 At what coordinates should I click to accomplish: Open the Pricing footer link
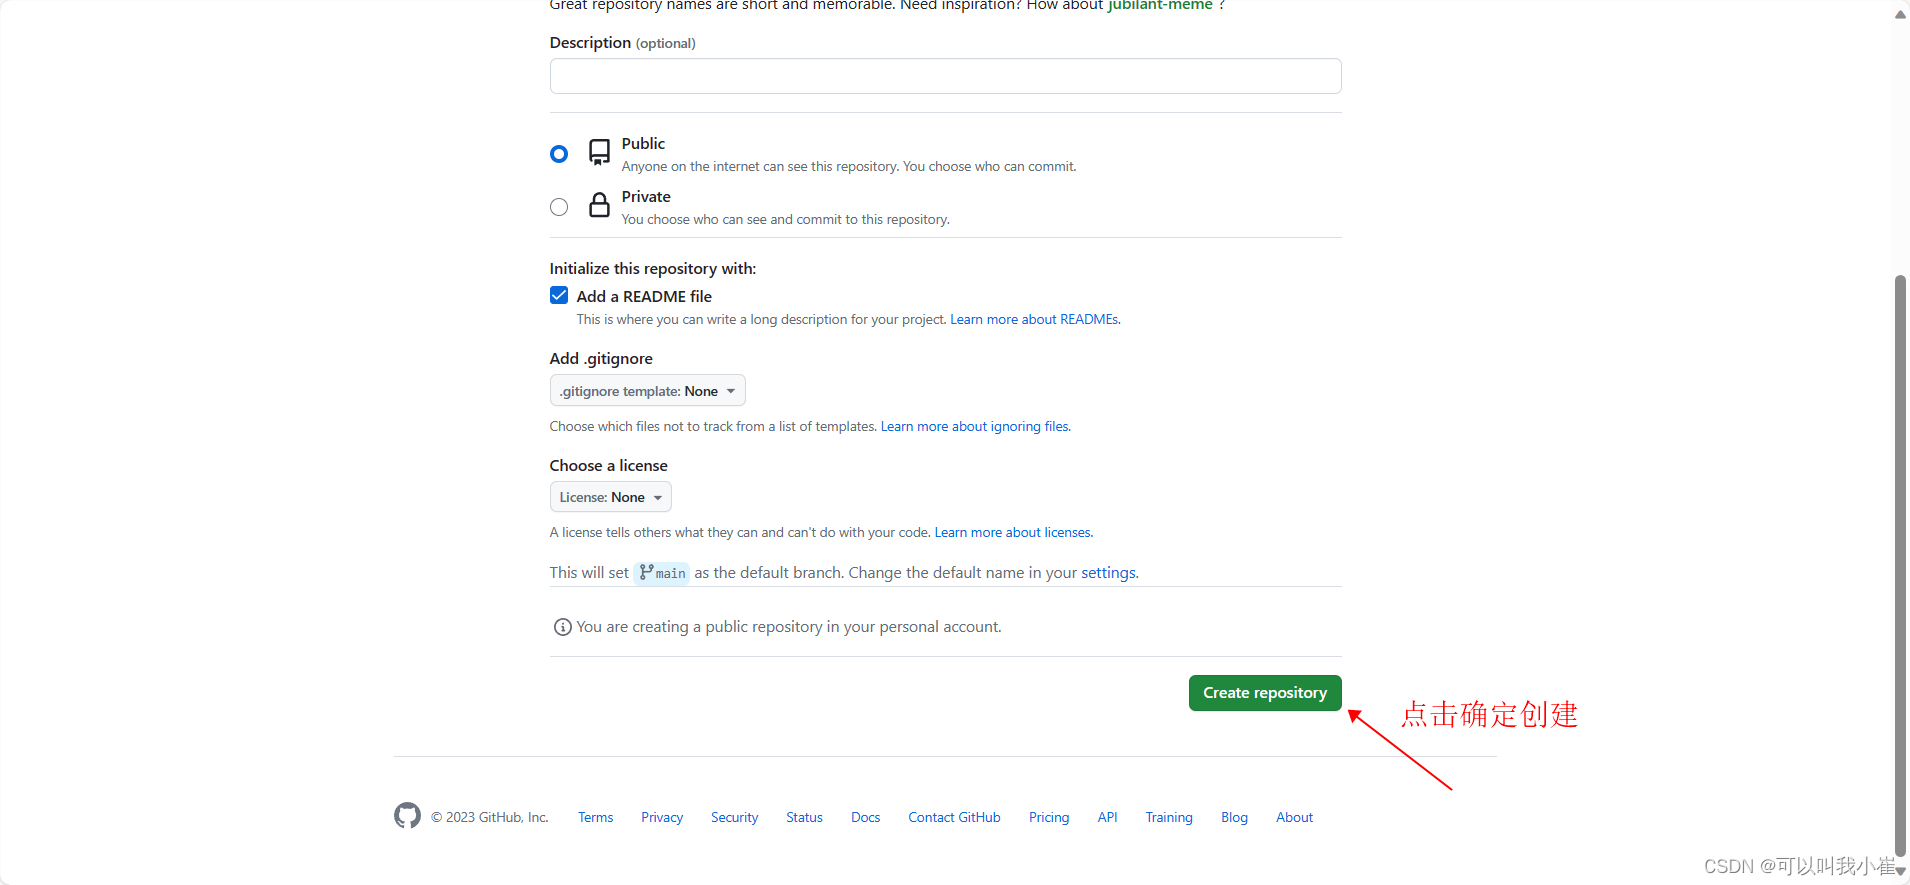click(1049, 817)
